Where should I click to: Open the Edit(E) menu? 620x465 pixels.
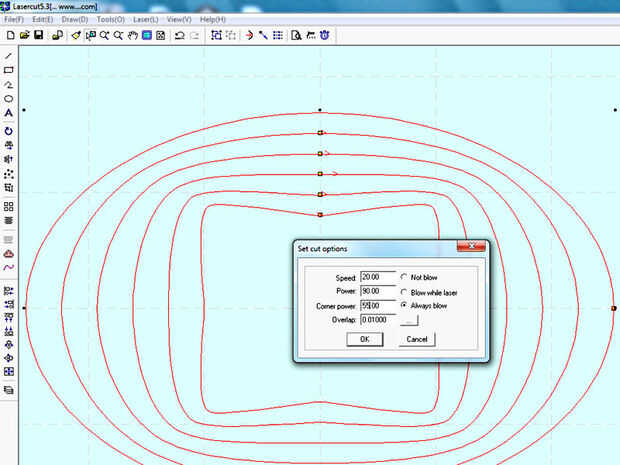pyautogui.click(x=43, y=19)
